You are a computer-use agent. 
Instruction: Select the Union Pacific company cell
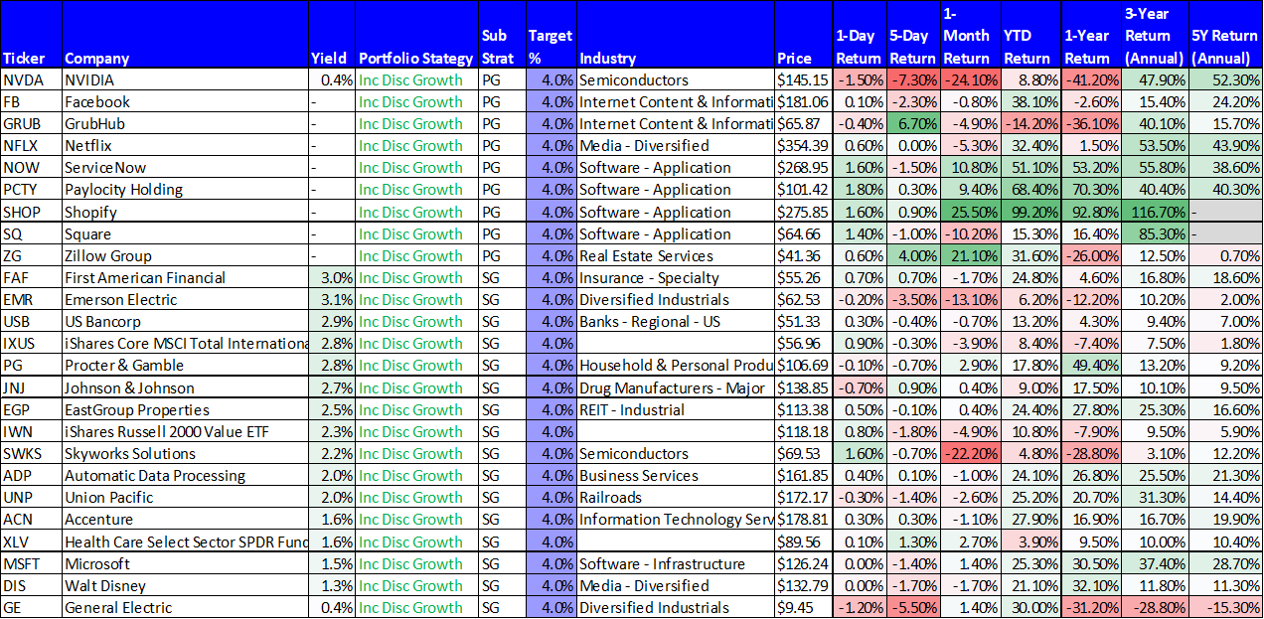click(185, 498)
